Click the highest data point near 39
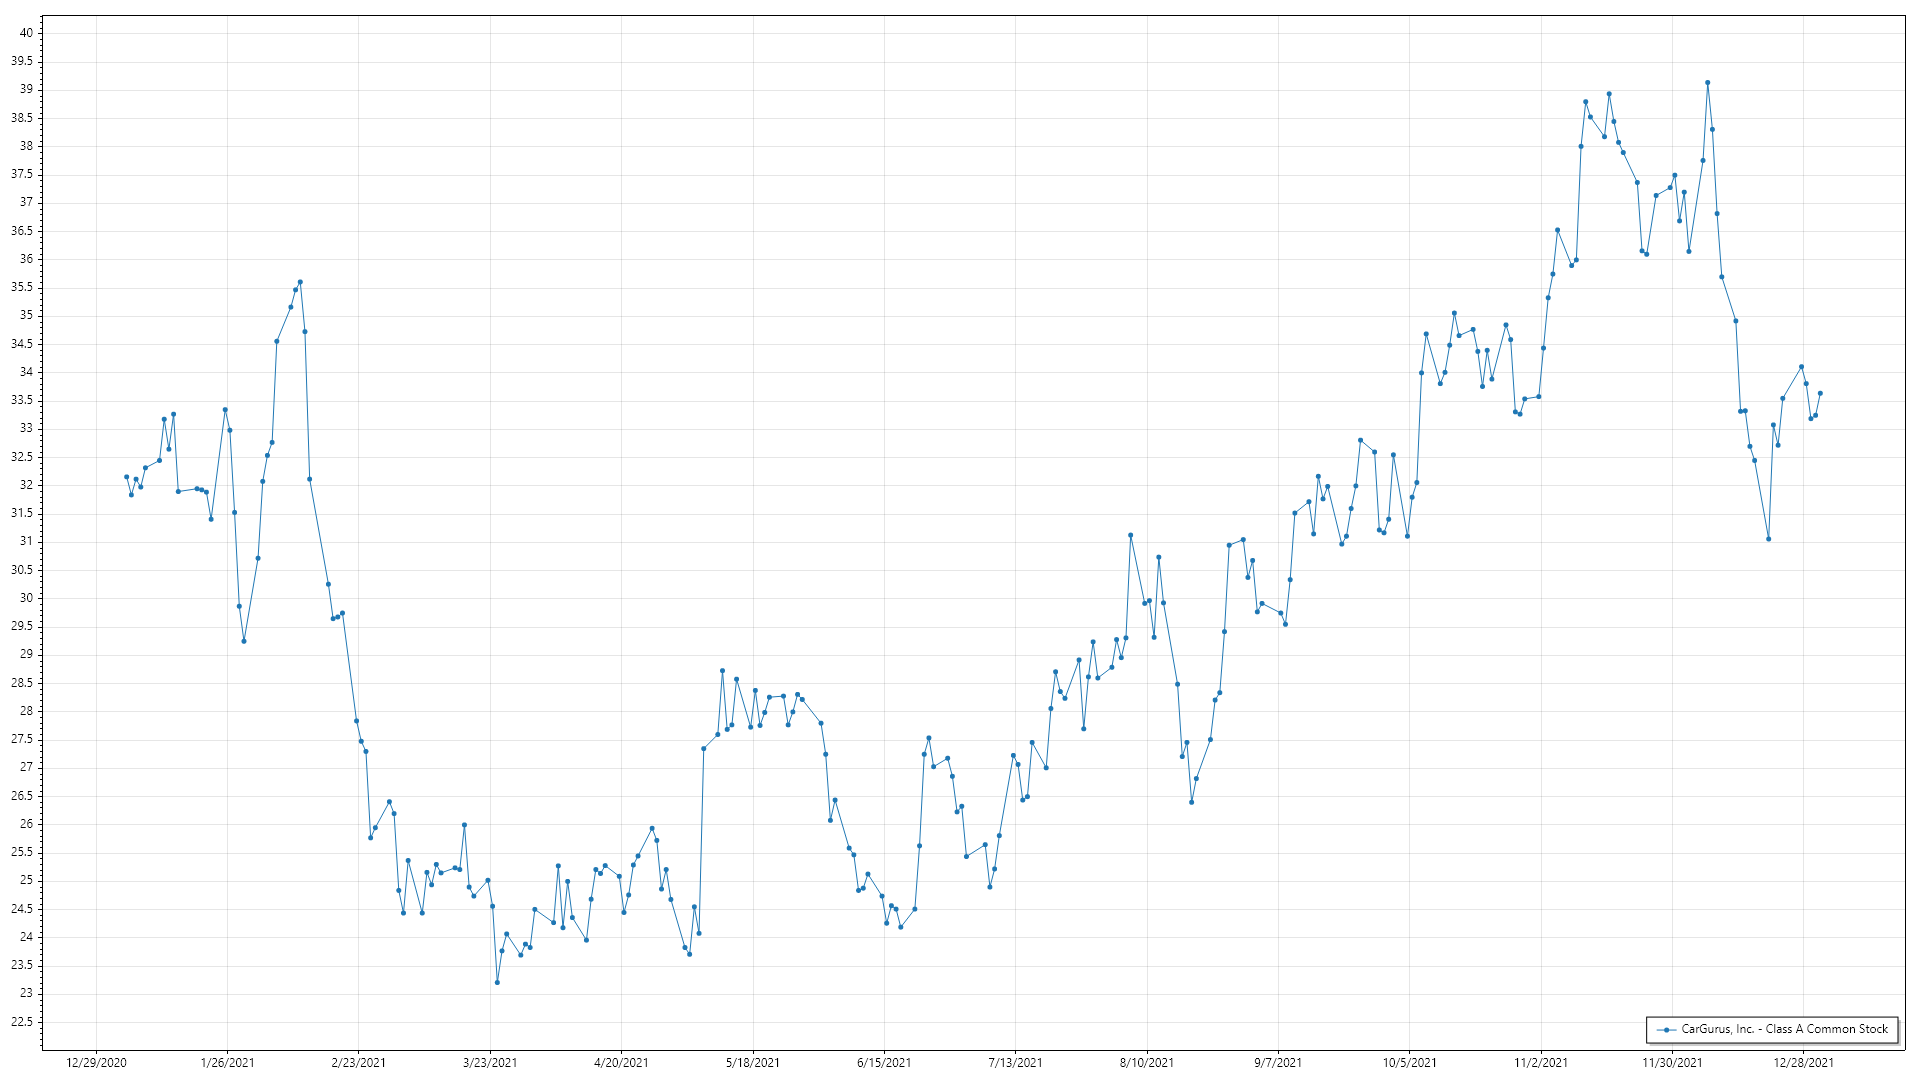This screenshot has width=1920, height=1080. (x=1707, y=83)
